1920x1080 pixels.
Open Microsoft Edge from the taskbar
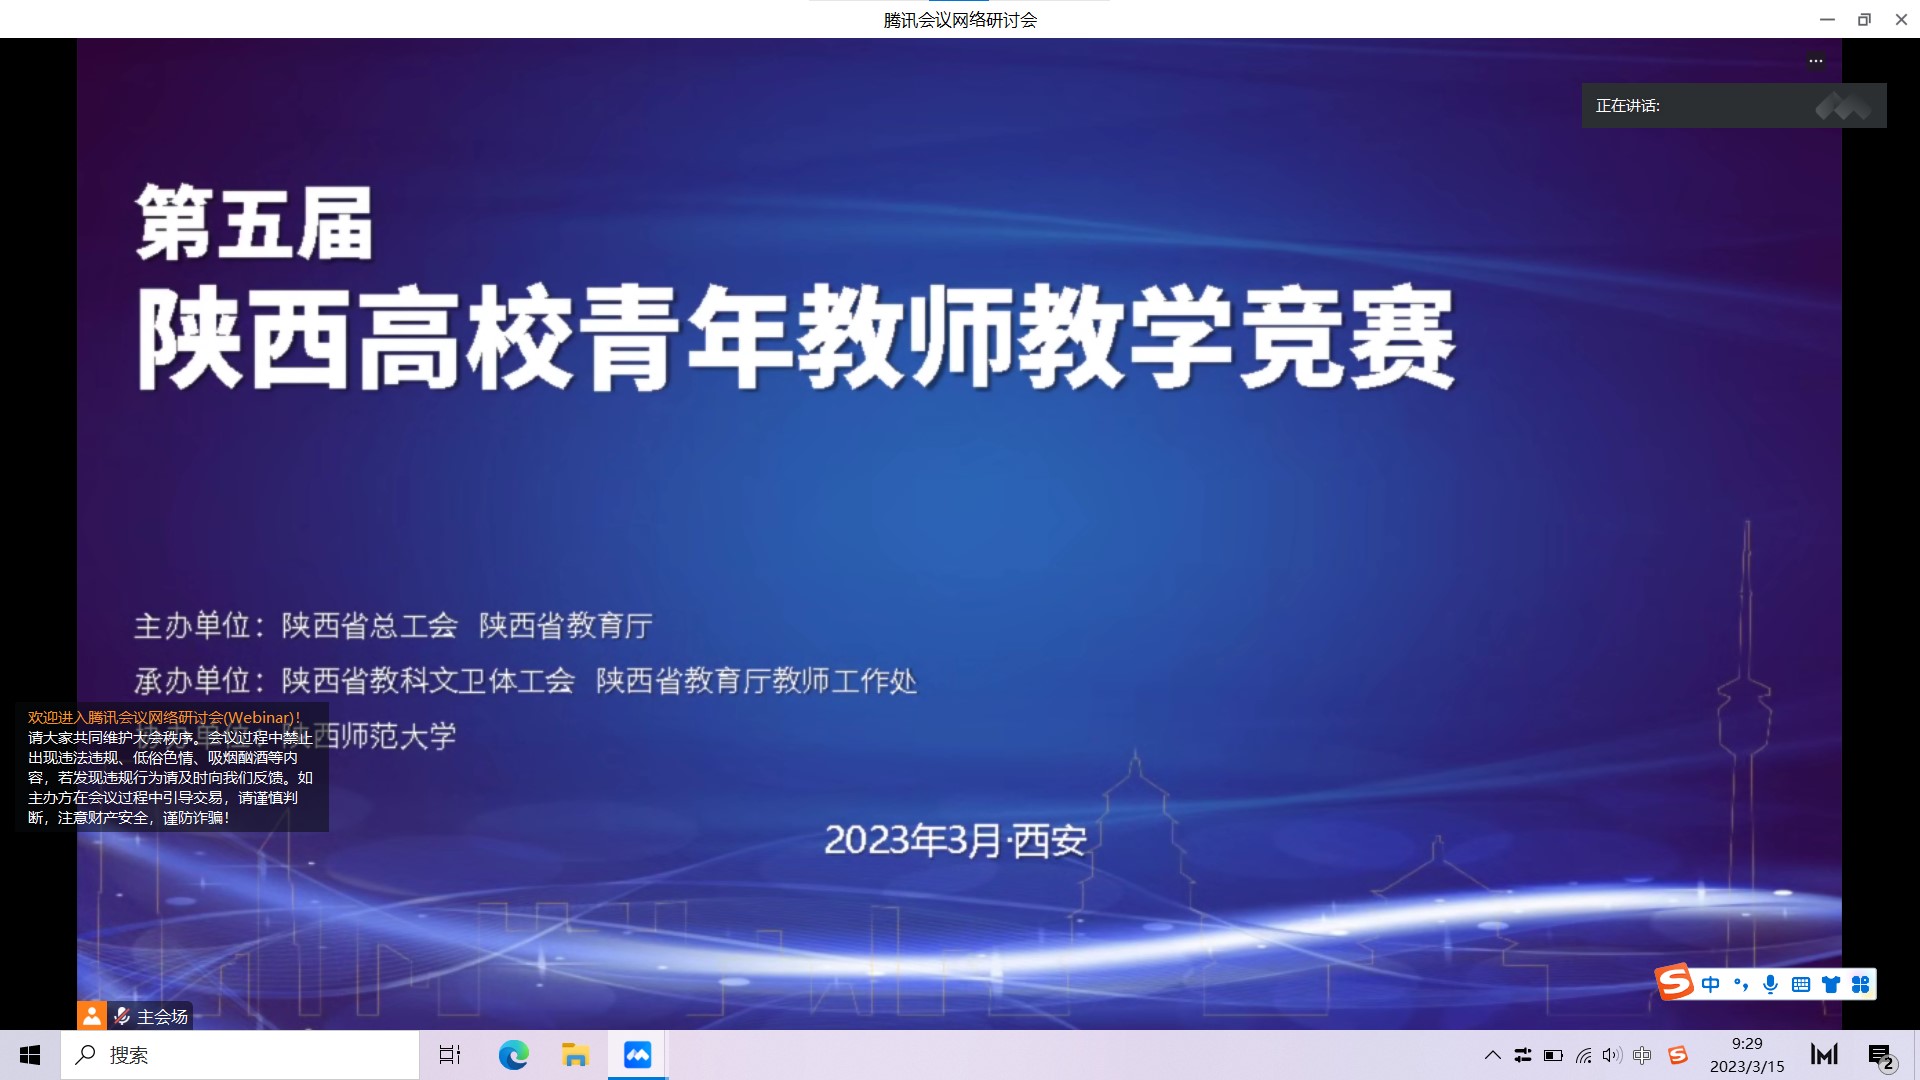point(513,1055)
